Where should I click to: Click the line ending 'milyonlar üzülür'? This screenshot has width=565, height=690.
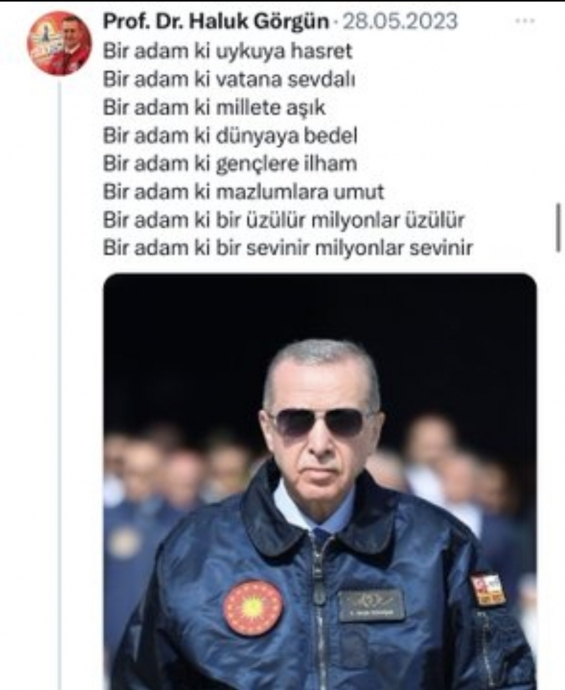[x=284, y=220]
